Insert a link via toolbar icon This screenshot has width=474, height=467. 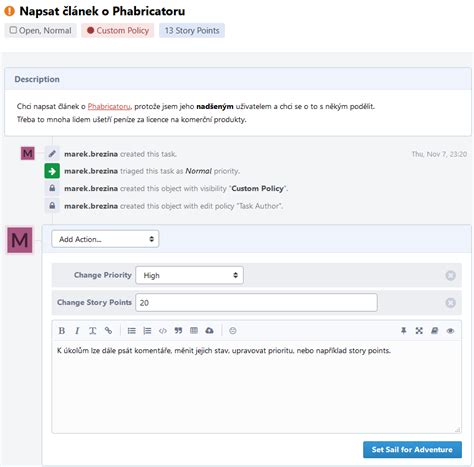point(108,331)
